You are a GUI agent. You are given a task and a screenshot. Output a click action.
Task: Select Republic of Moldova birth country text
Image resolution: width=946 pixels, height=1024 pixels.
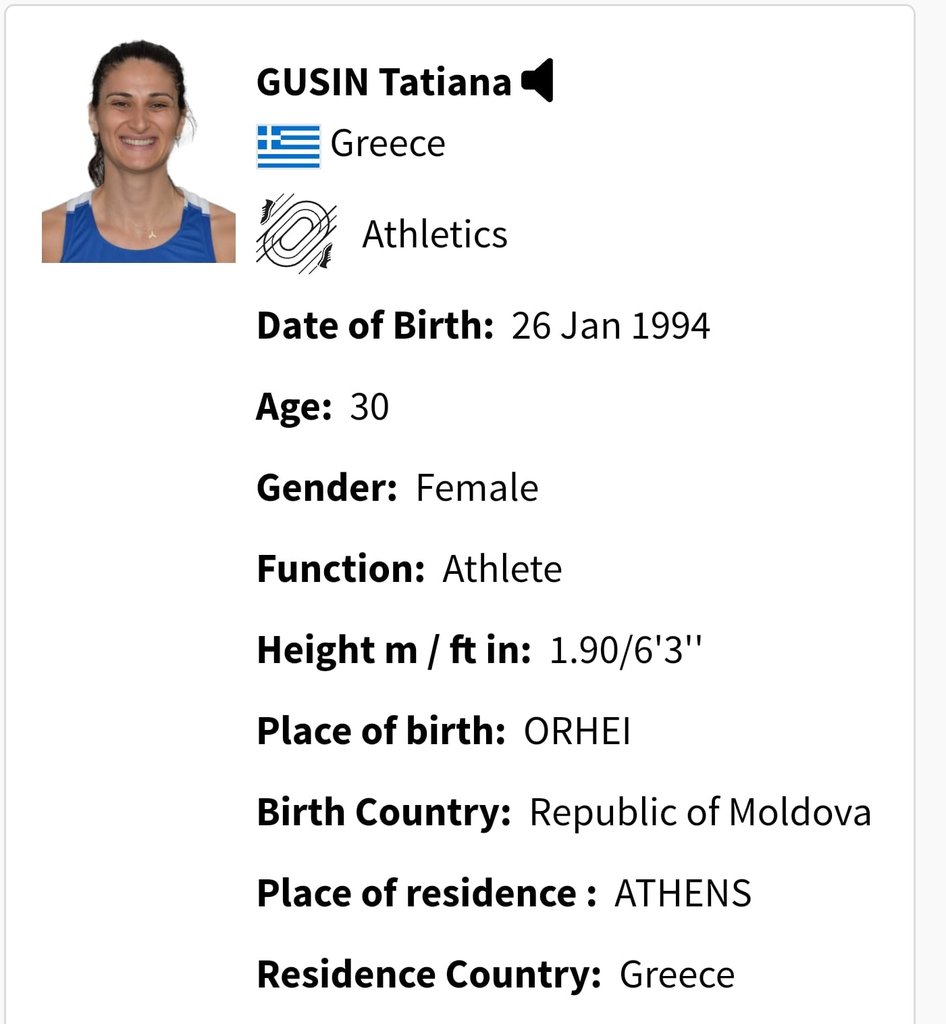click(701, 812)
